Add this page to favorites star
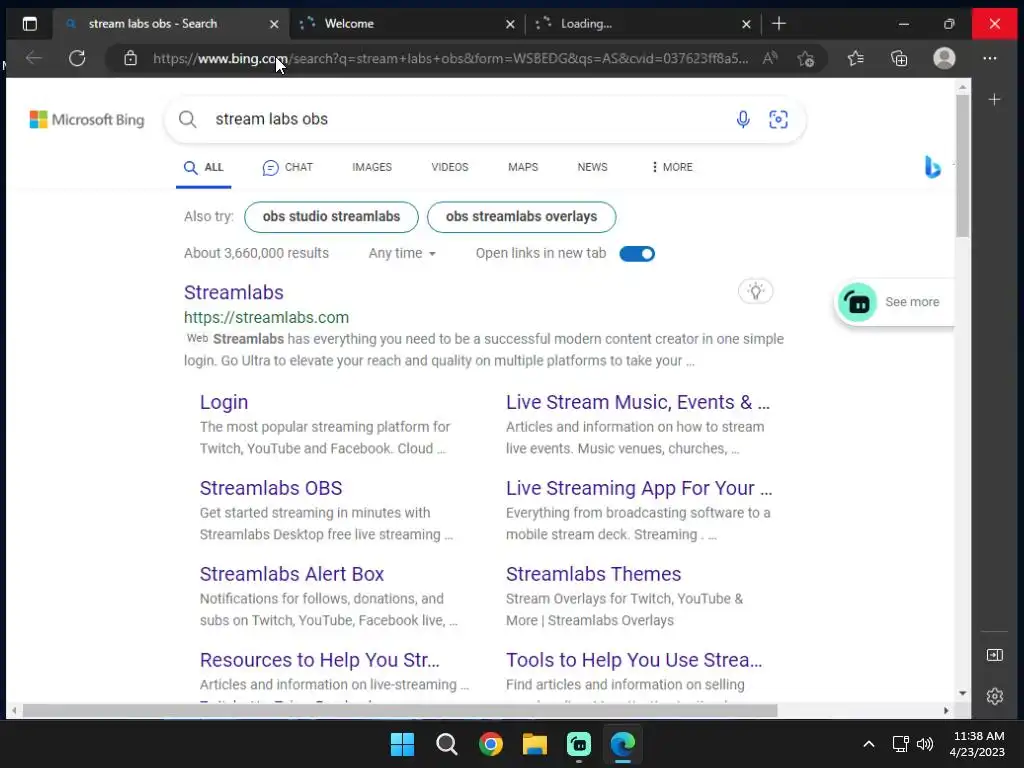1024x768 pixels. 806,59
